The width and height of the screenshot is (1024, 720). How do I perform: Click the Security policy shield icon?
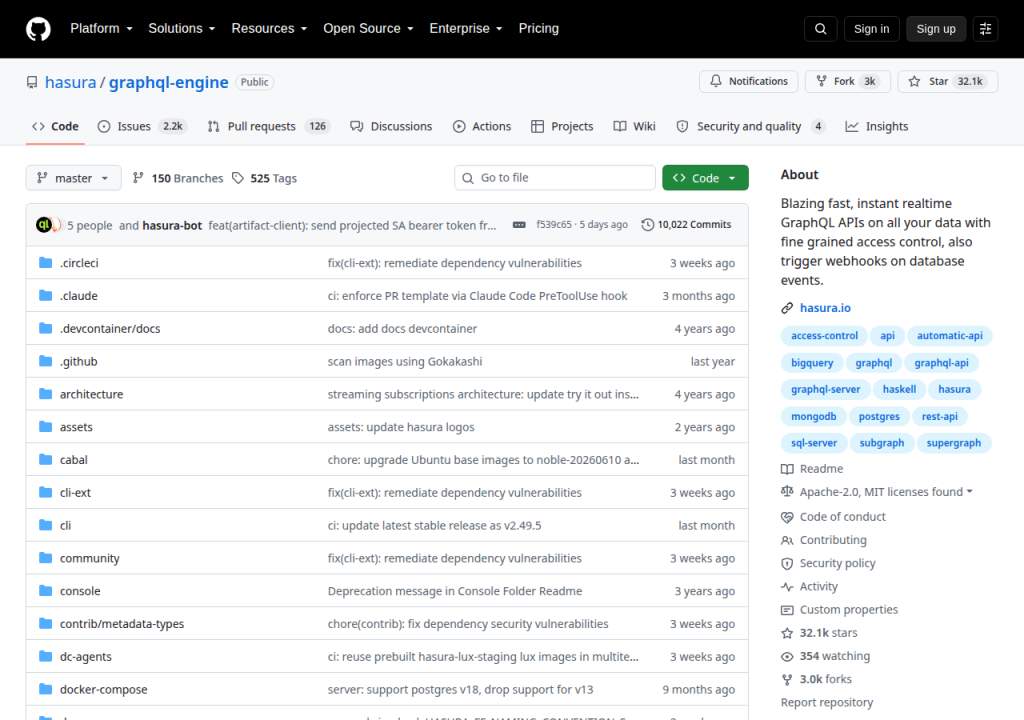point(787,563)
